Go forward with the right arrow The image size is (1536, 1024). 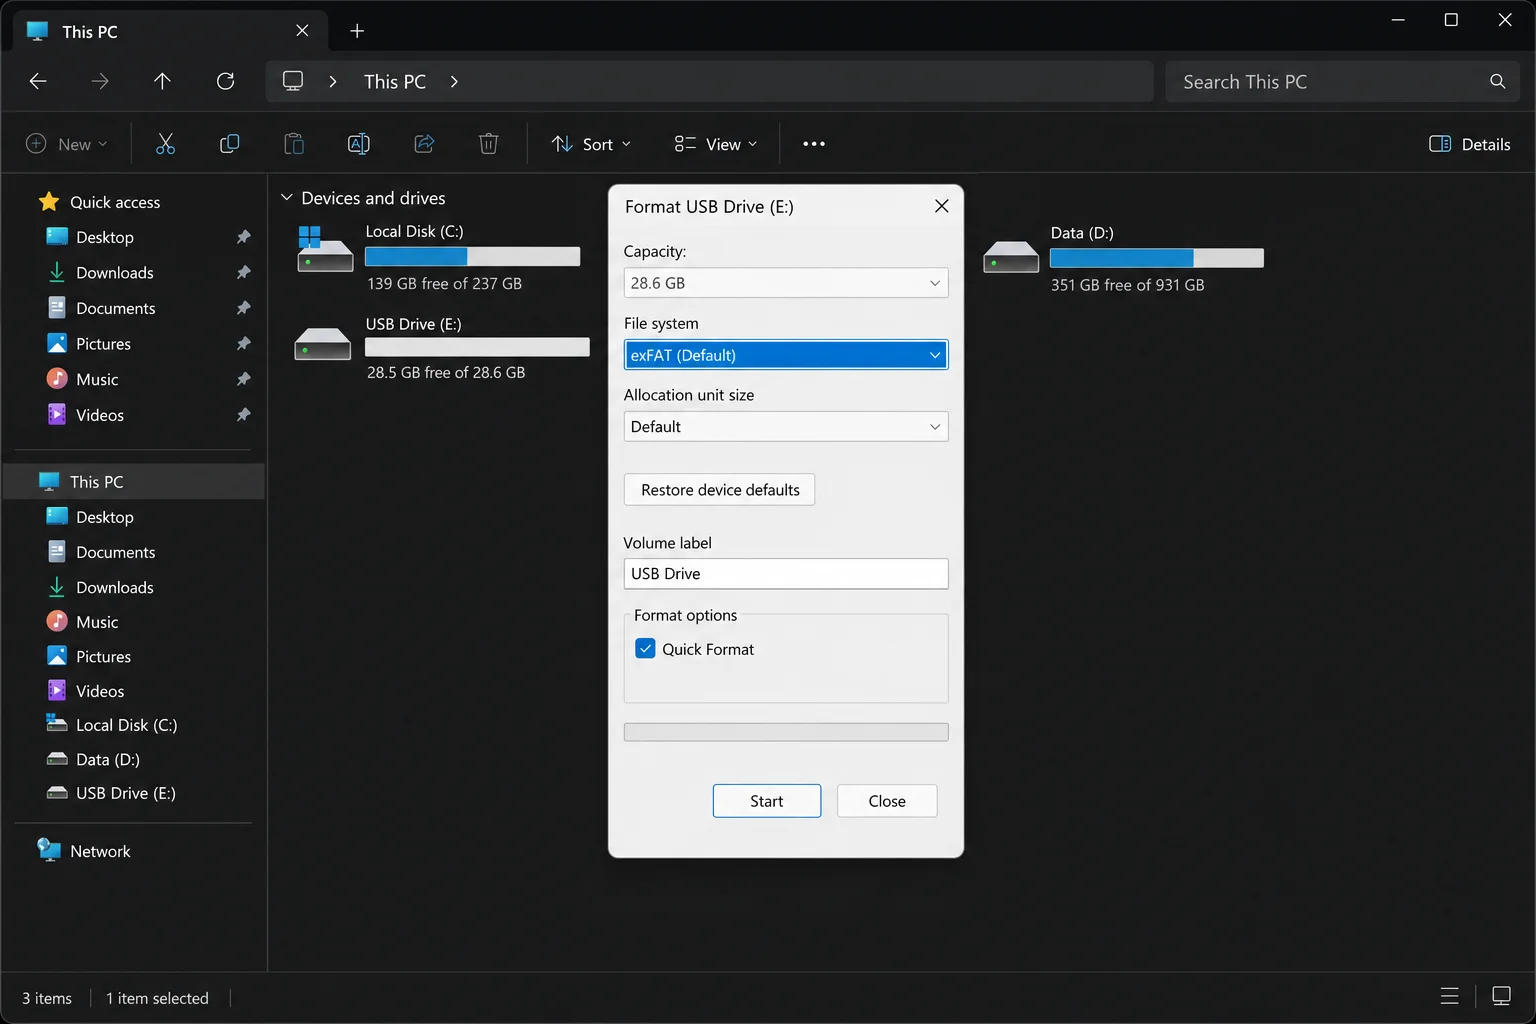coord(100,81)
